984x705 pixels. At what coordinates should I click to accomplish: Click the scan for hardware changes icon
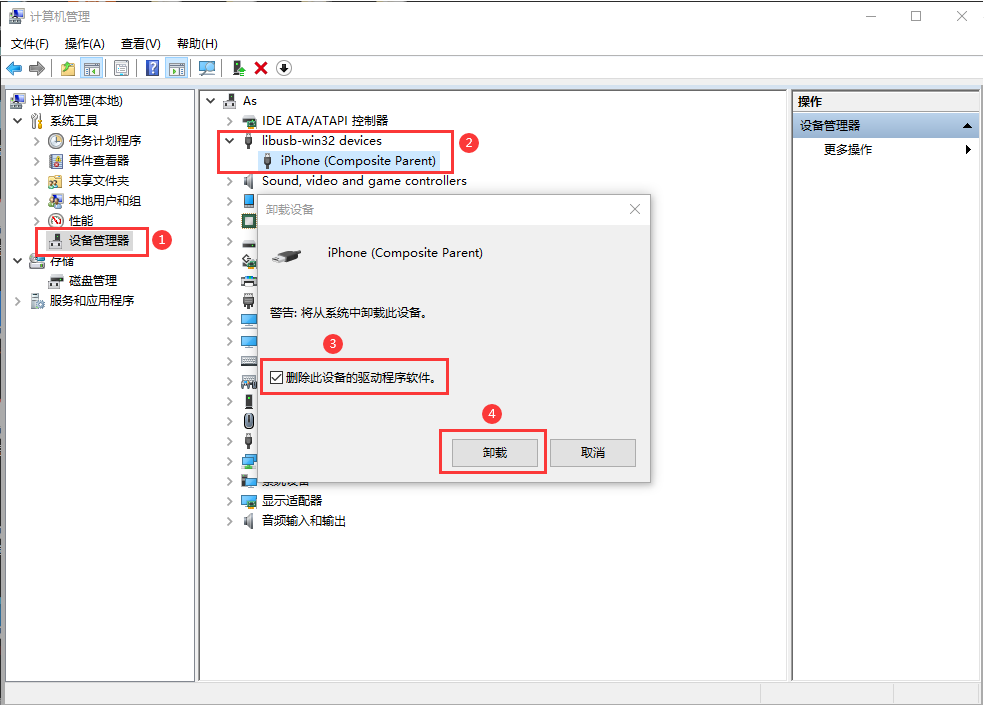tap(207, 68)
